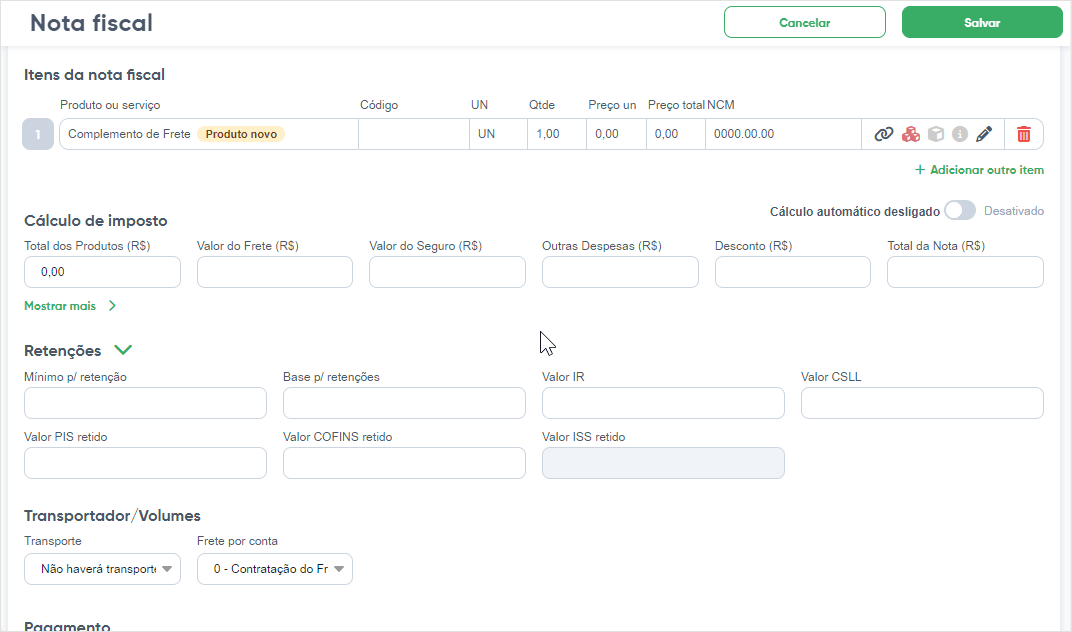Image resolution: width=1072 pixels, height=632 pixels.
Task: Click the Total da Nota input field
Action: point(965,272)
